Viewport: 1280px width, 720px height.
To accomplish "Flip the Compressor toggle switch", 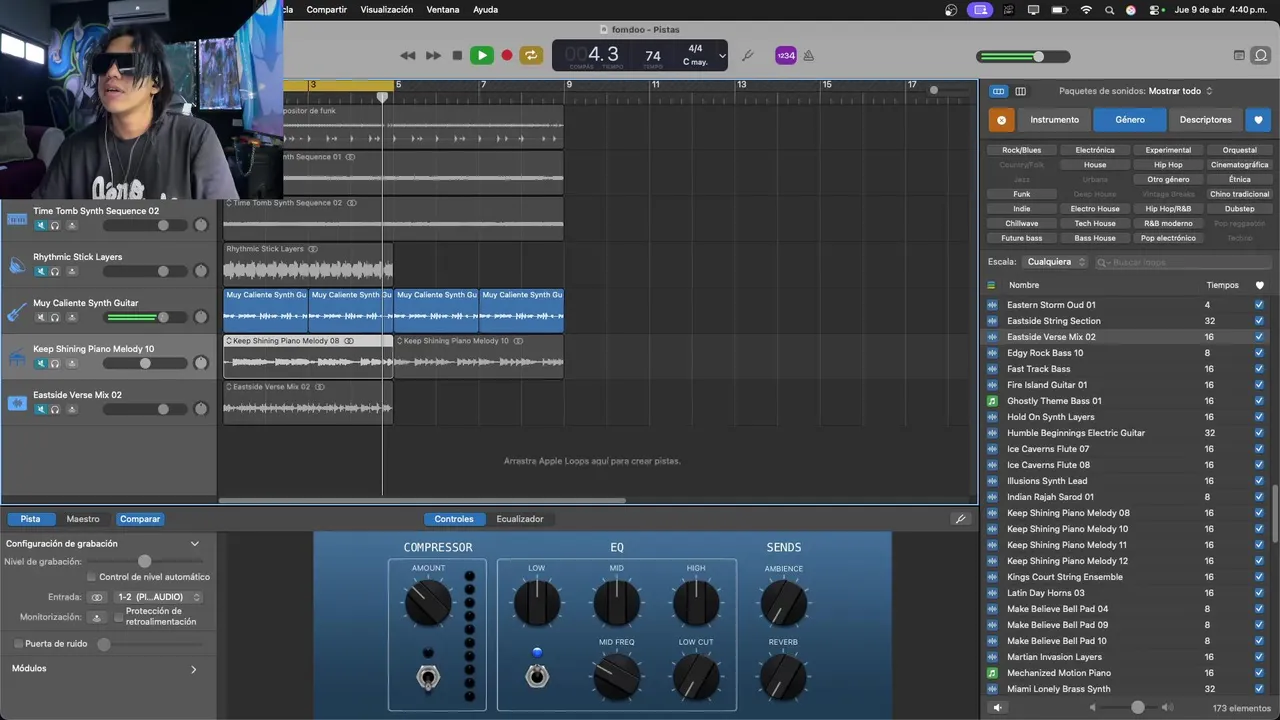I will tap(428, 677).
